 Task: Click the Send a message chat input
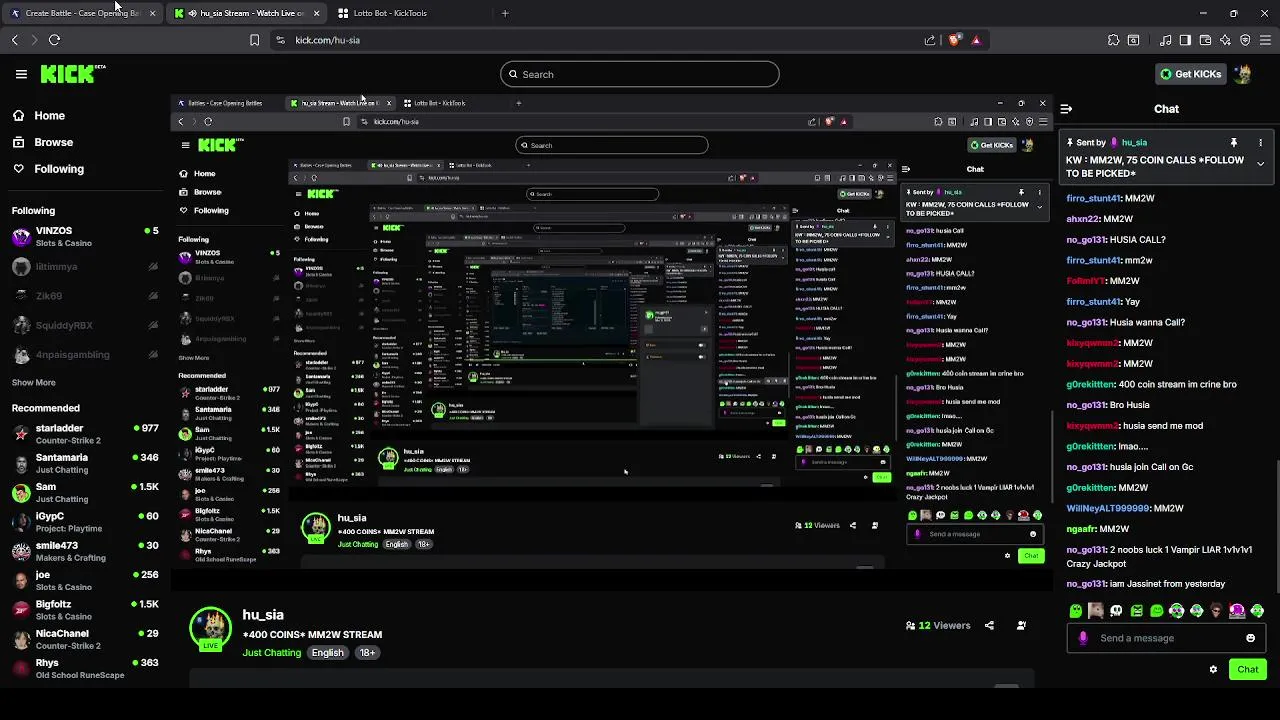(1165, 638)
